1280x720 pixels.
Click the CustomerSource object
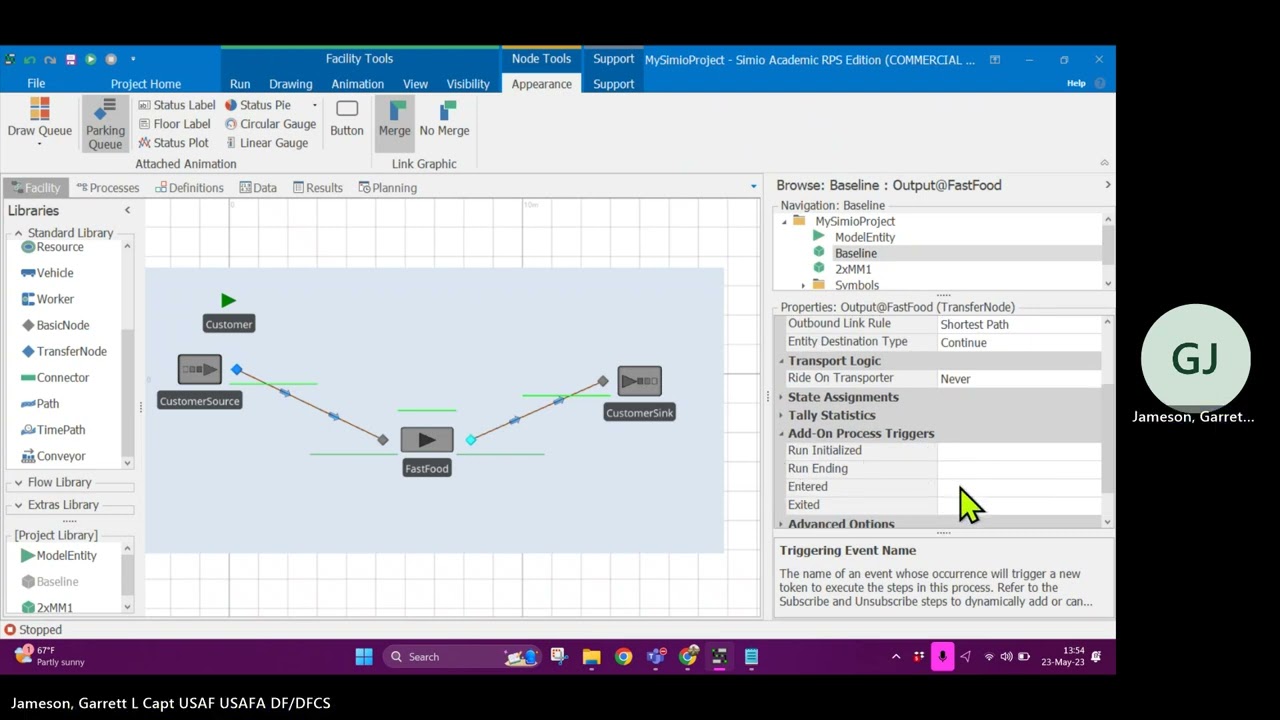[x=199, y=370]
